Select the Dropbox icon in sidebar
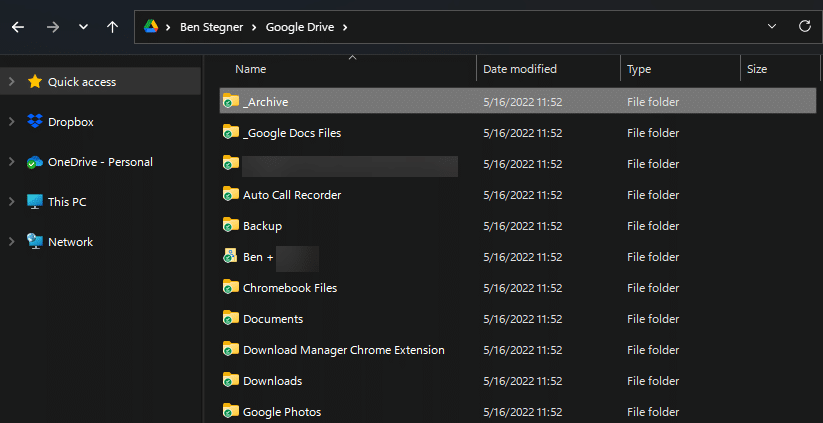 [x=35, y=121]
